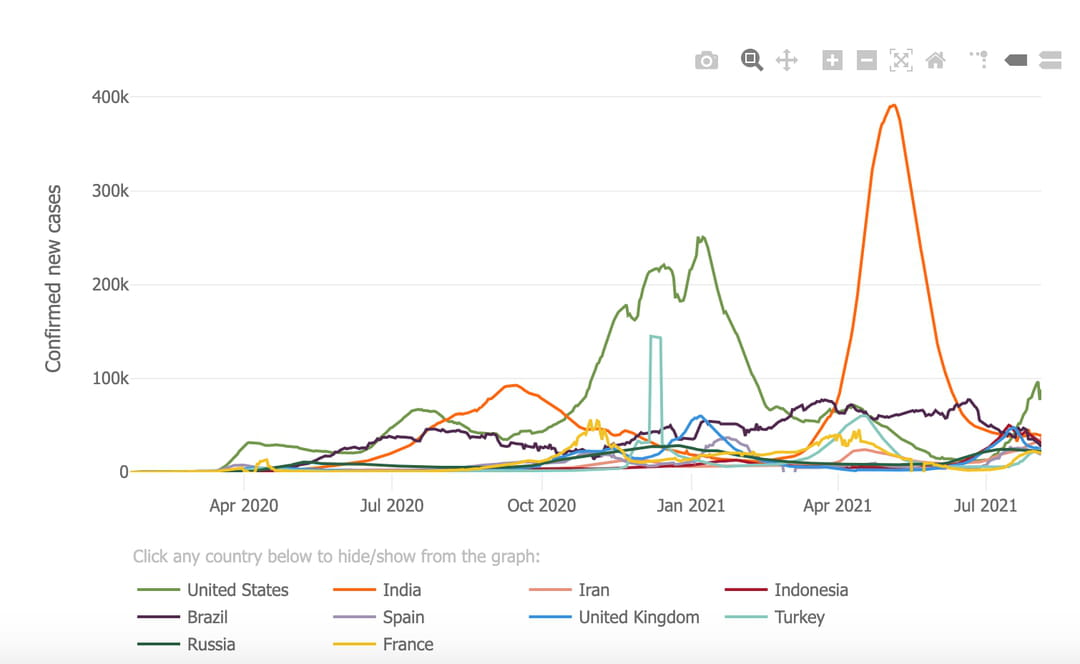The width and height of the screenshot is (1080, 664).
Task: Click the France legend color line
Action: [354, 645]
